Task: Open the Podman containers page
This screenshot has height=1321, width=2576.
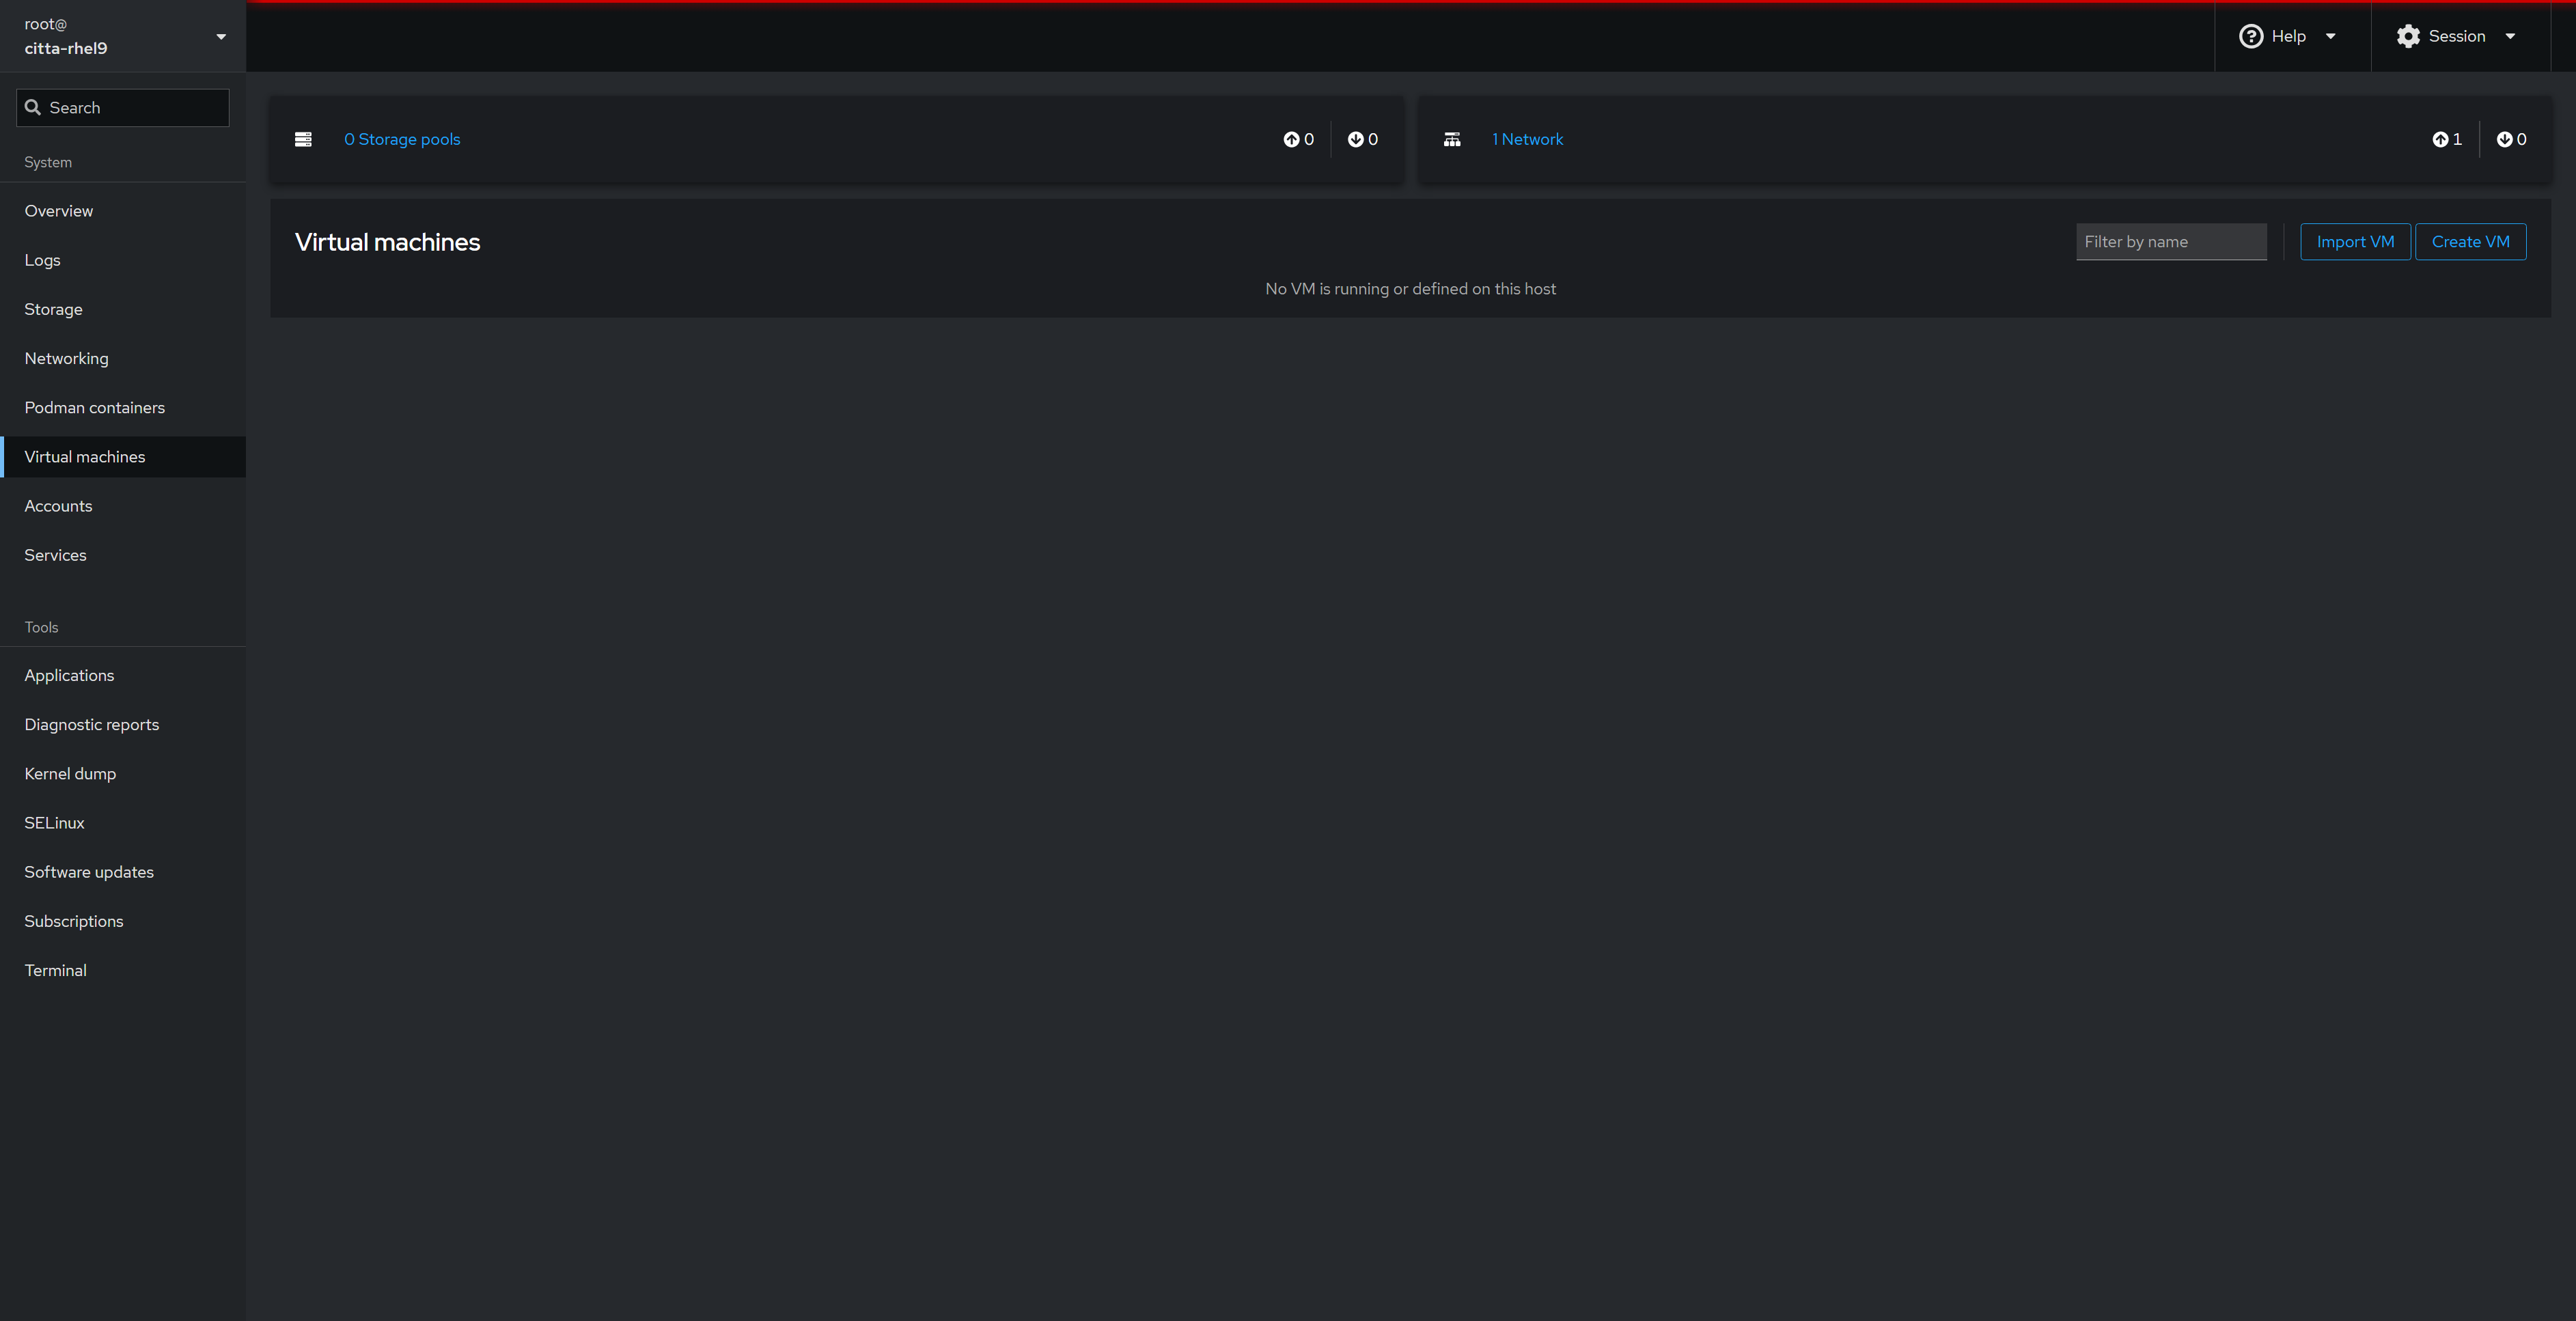Action: point(95,407)
